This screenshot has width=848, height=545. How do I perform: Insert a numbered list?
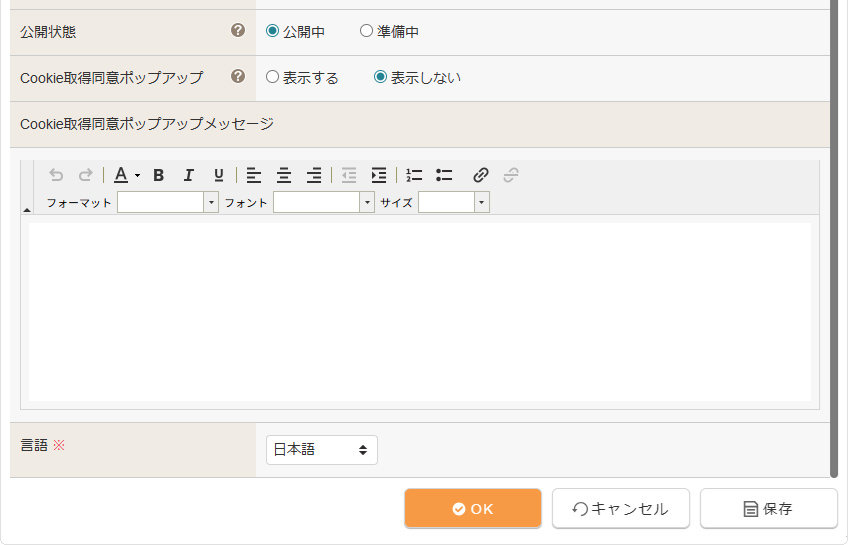pyautogui.click(x=414, y=175)
